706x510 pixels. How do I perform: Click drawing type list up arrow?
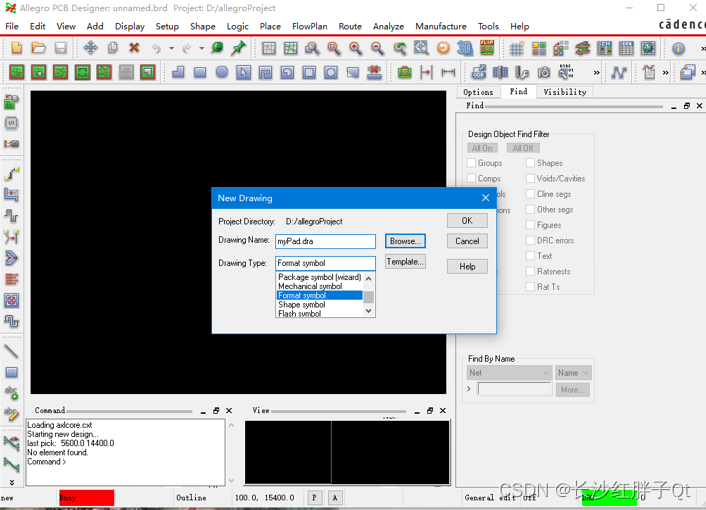click(x=369, y=279)
